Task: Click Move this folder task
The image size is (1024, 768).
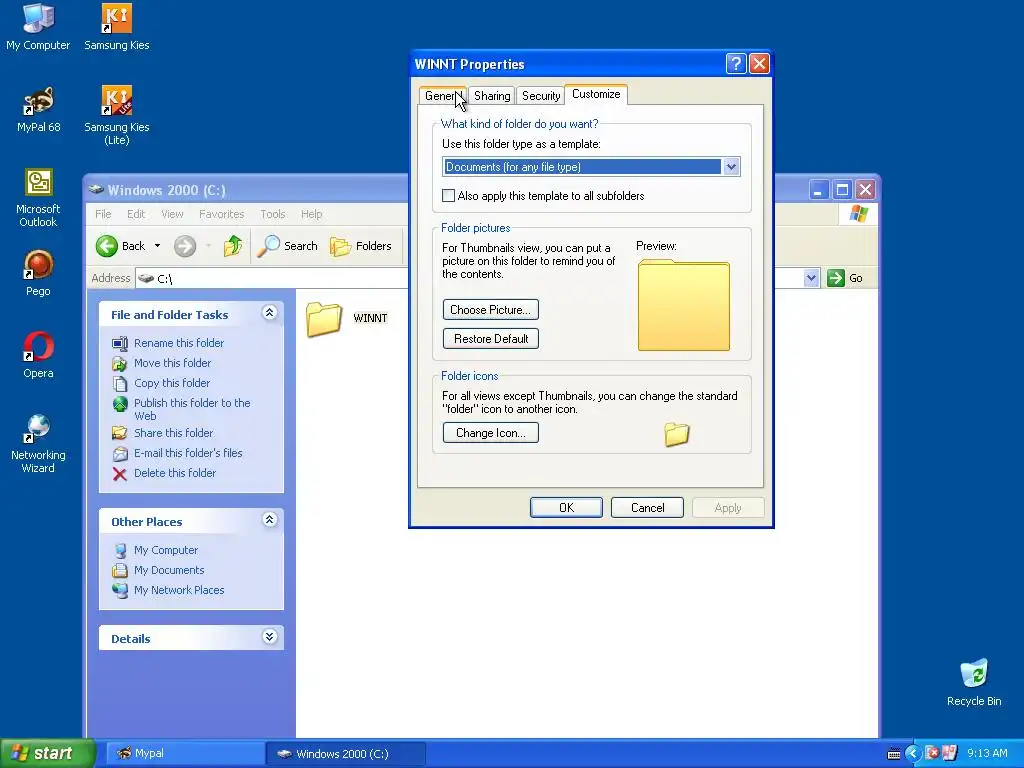Action: coord(172,363)
